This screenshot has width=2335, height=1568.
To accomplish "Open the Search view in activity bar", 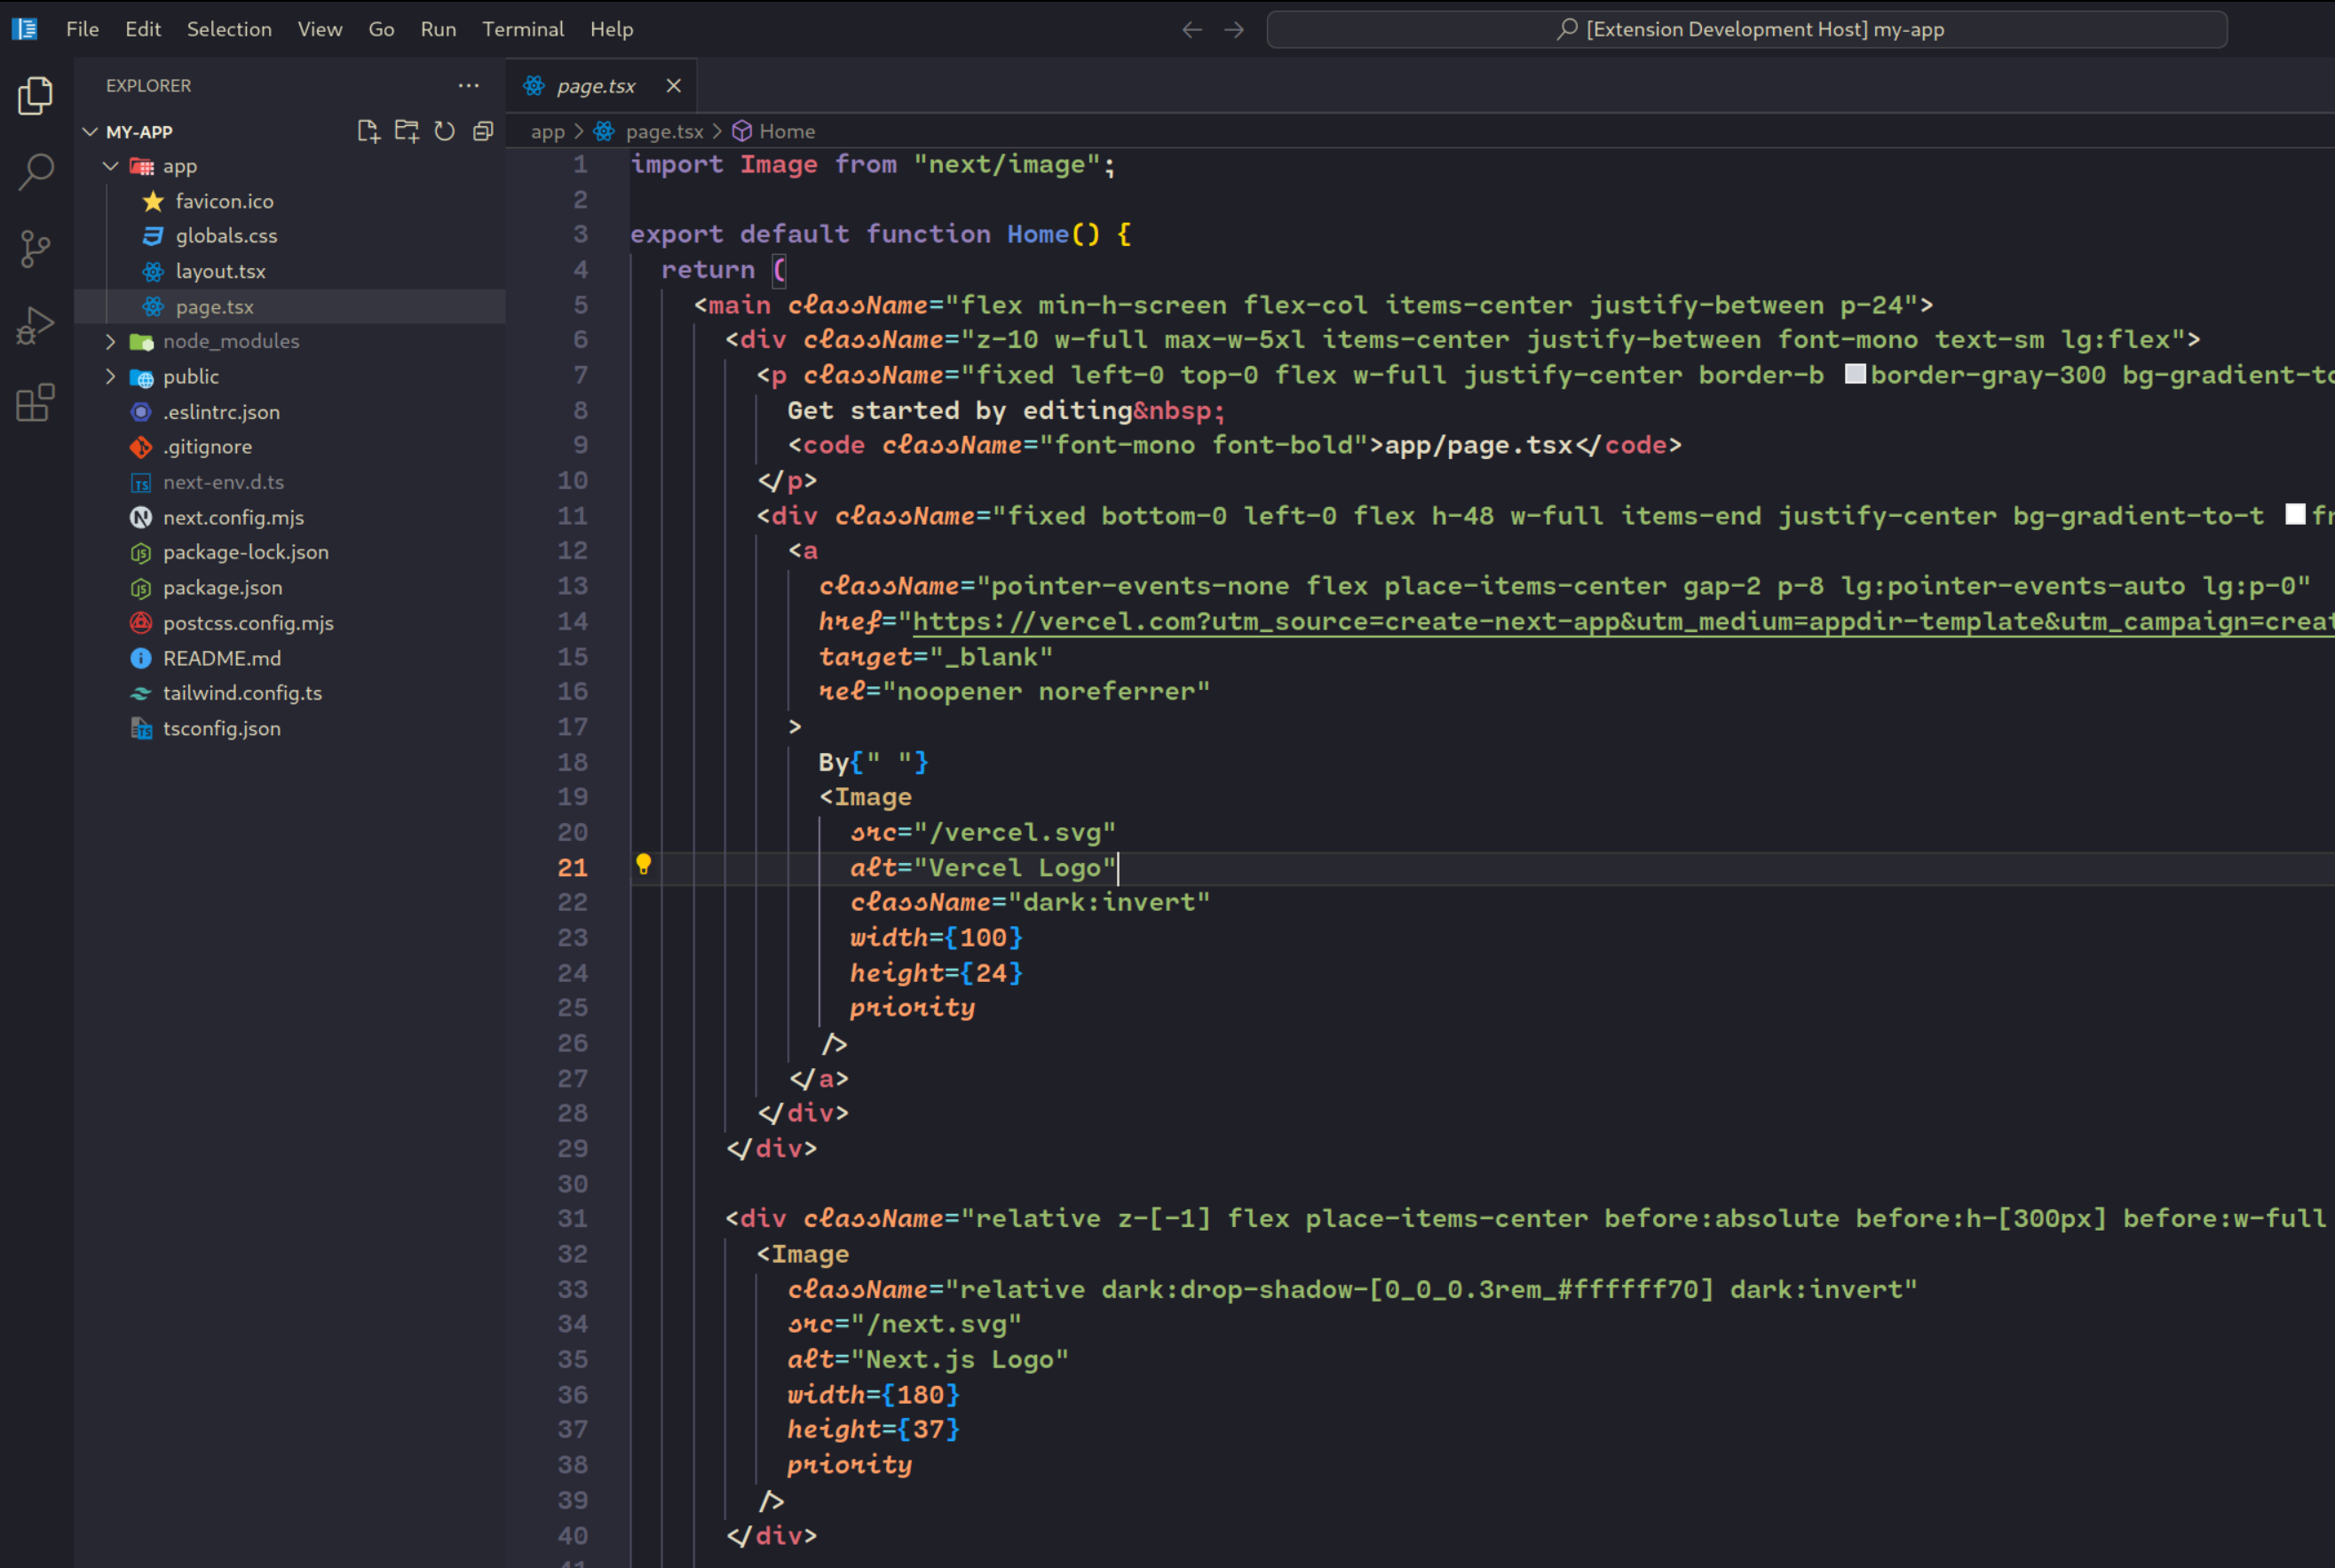I will tap(36, 172).
